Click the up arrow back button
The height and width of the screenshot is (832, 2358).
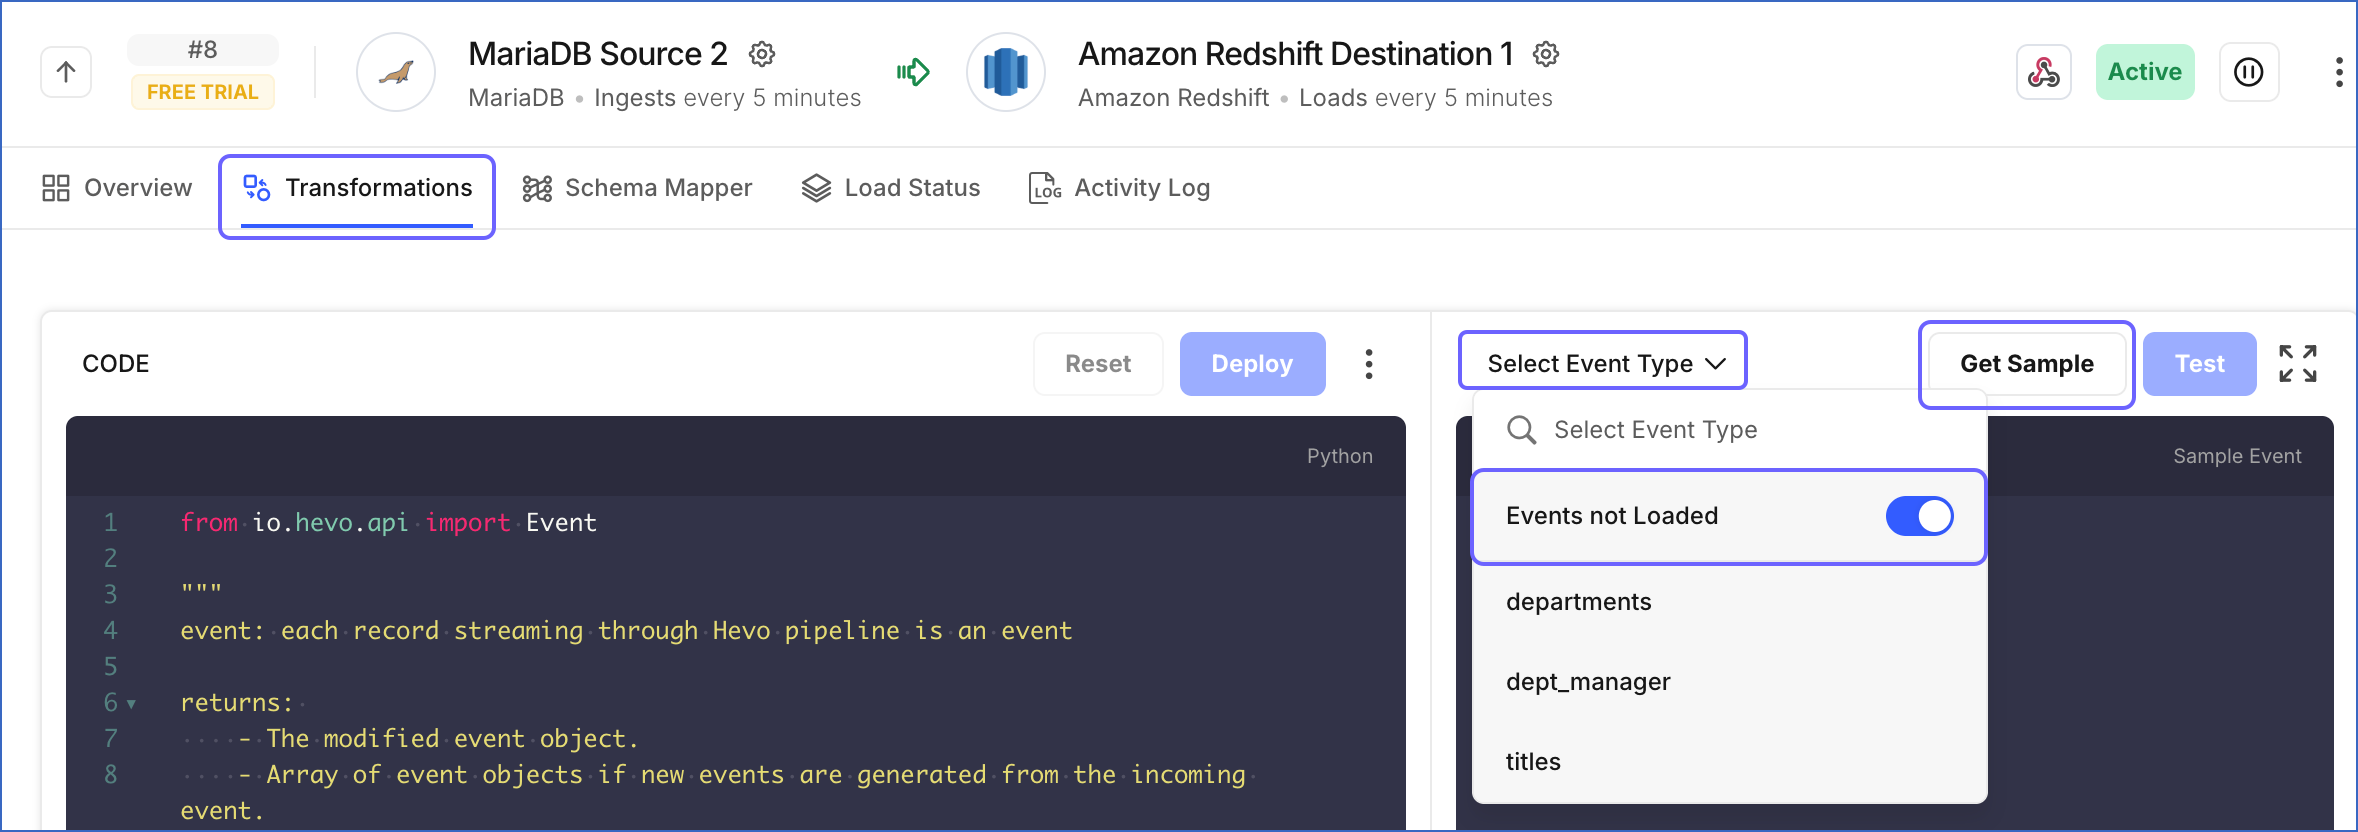click(66, 72)
